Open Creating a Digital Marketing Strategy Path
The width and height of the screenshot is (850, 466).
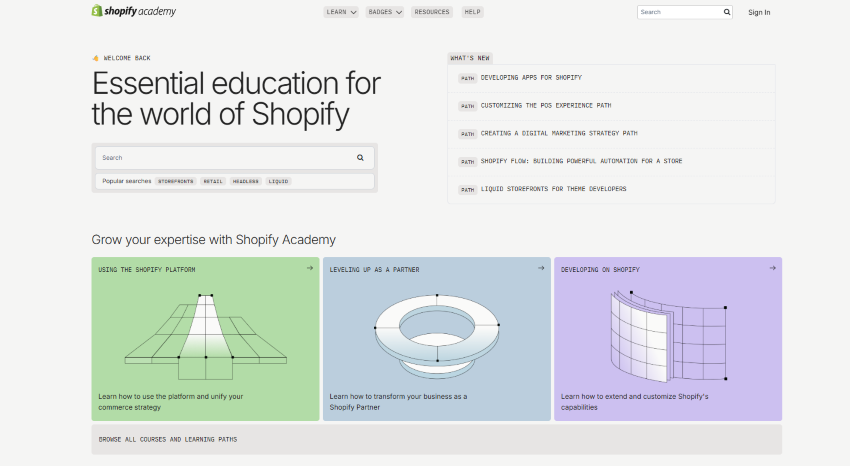pos(559,133)
